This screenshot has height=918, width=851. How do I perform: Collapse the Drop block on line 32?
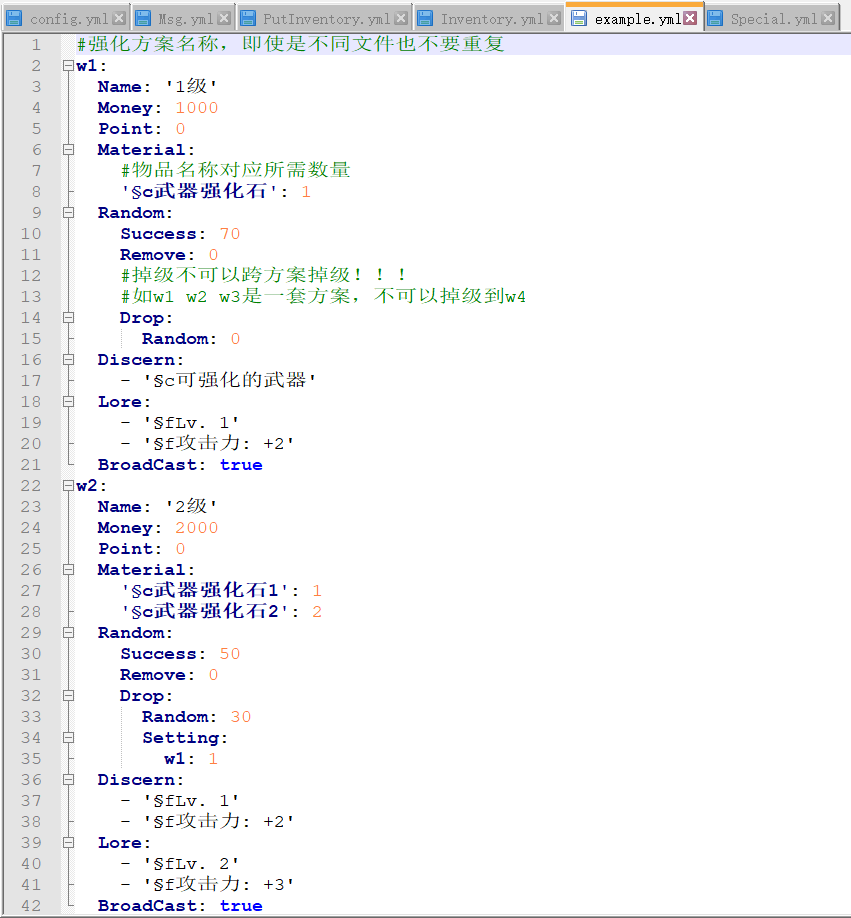[x=68, y=696]
